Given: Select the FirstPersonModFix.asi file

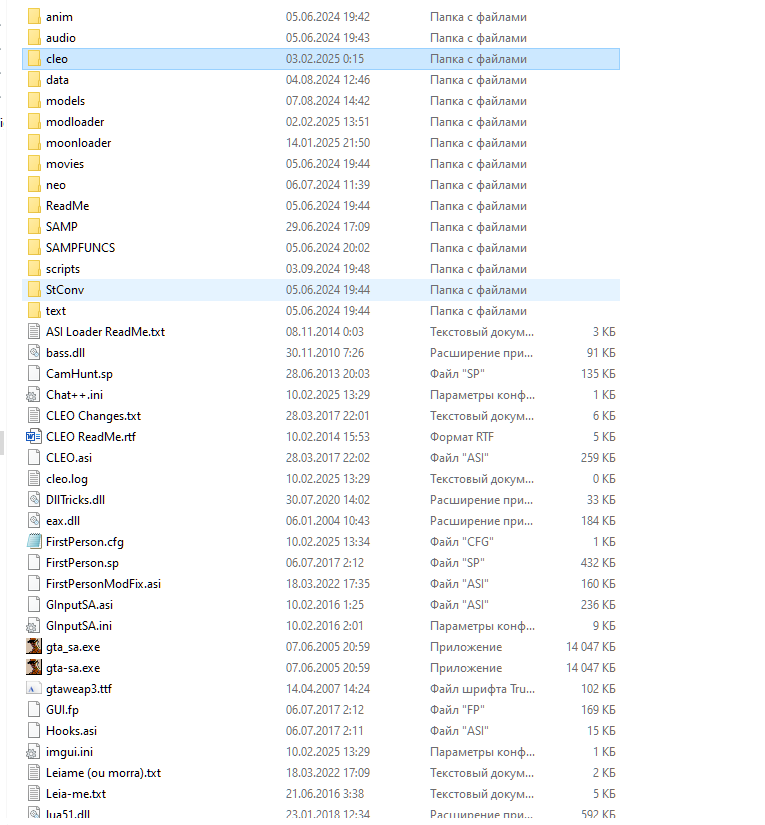Looking at the screenshot, I should pyautogui.click(x=103, y=584).
